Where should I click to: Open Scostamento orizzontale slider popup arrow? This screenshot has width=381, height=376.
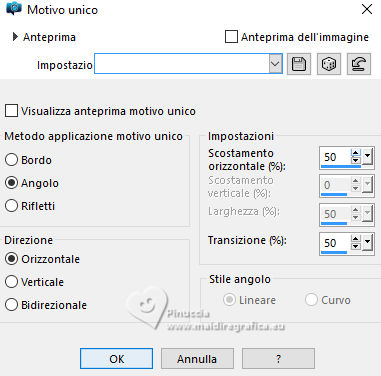367,157
